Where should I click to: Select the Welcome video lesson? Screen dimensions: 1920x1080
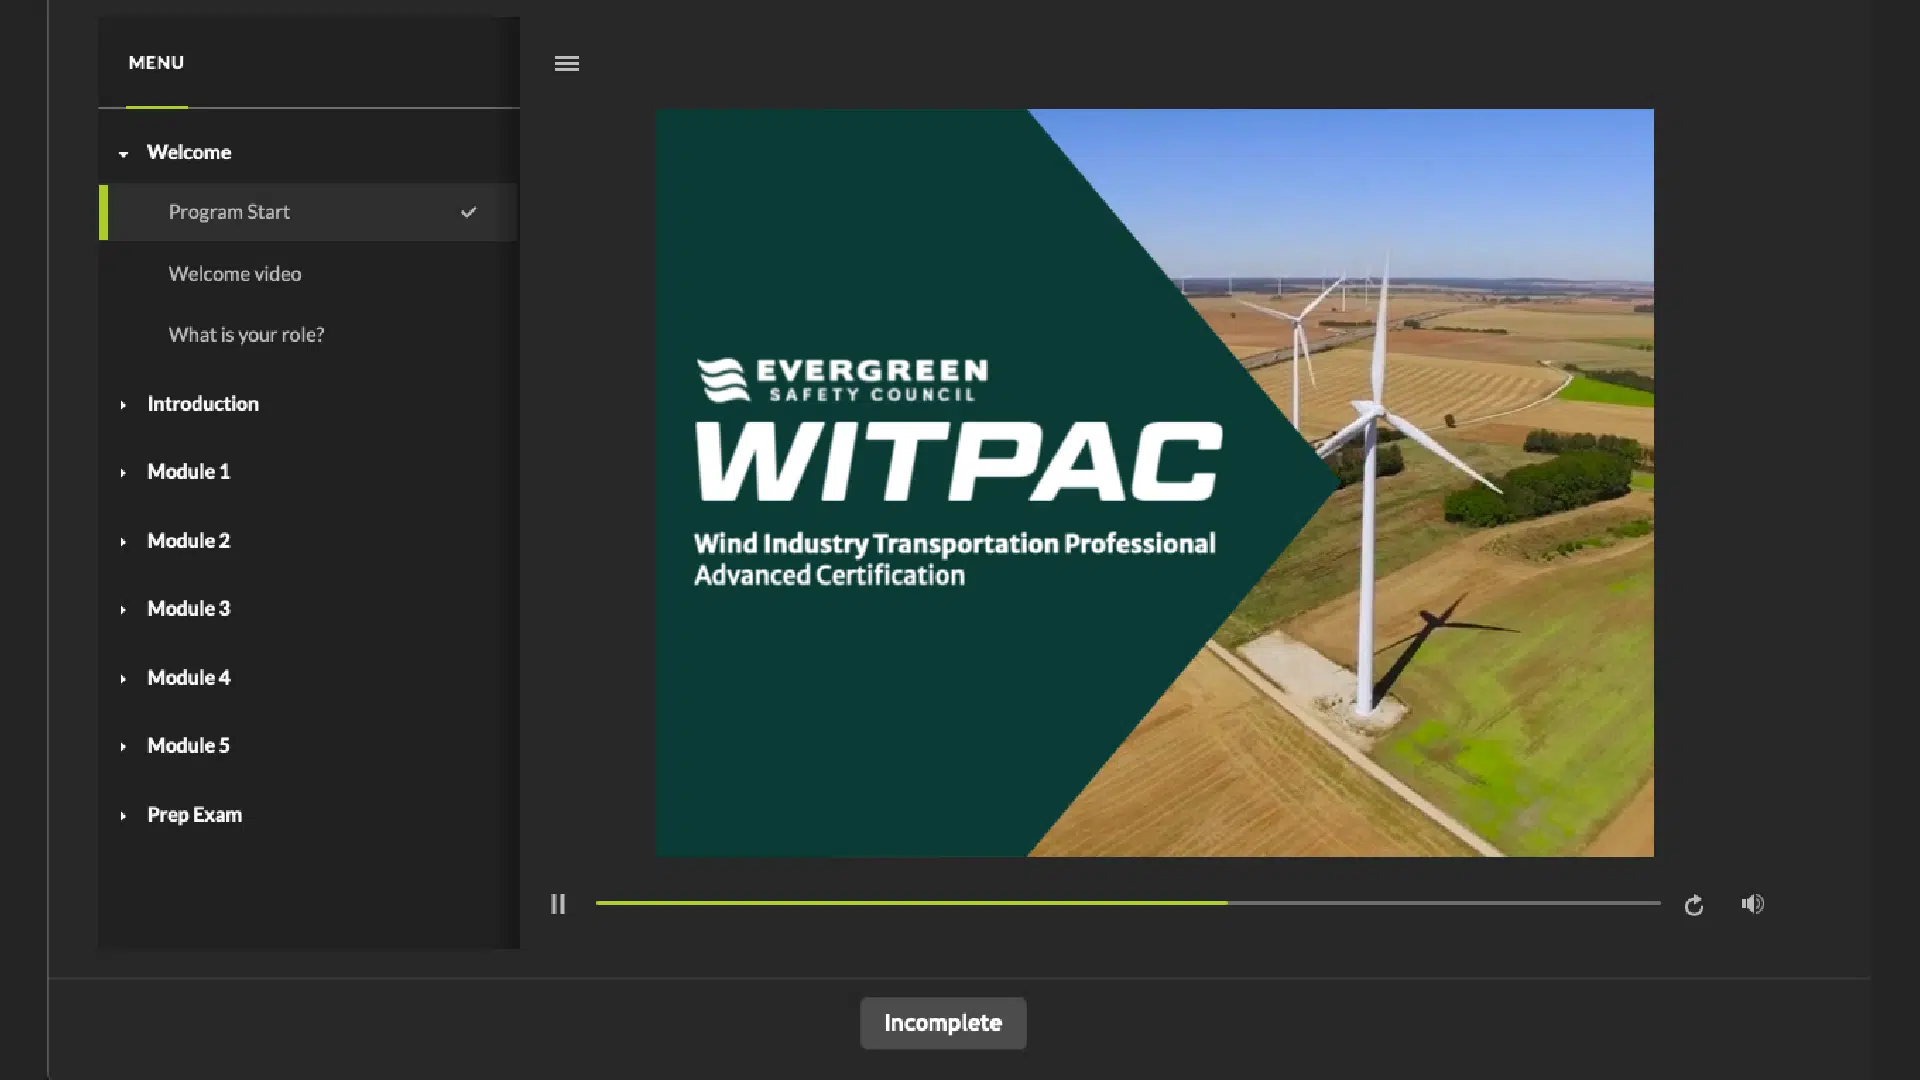[x=235, y=273]
